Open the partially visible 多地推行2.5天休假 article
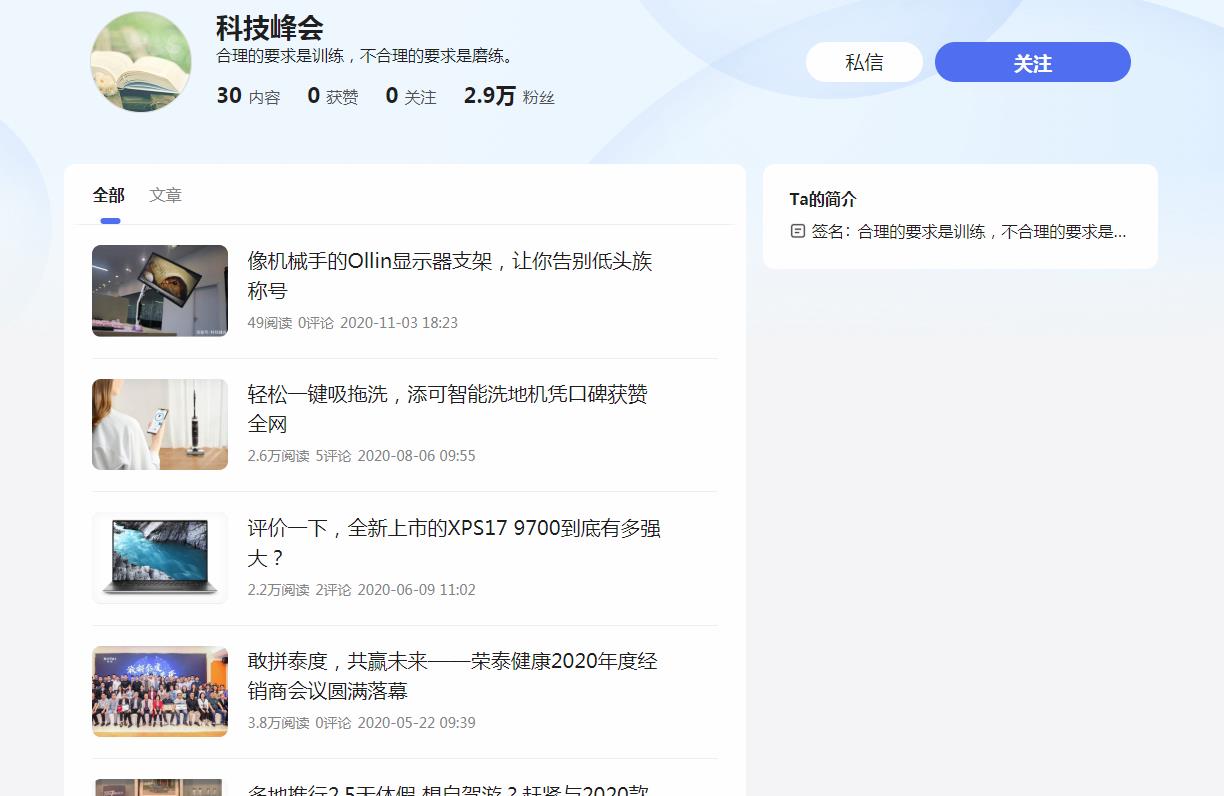 tap(448, 789)
